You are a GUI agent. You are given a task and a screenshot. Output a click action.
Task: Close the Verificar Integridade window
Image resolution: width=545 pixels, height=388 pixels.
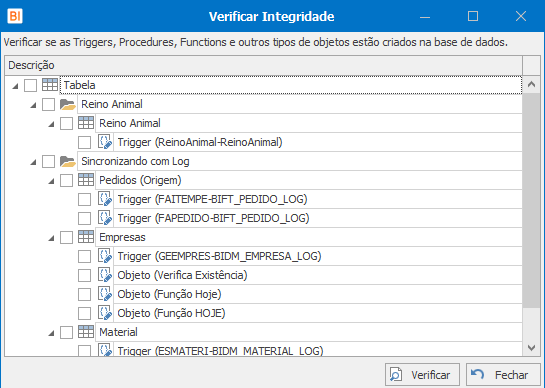(521, 16)
